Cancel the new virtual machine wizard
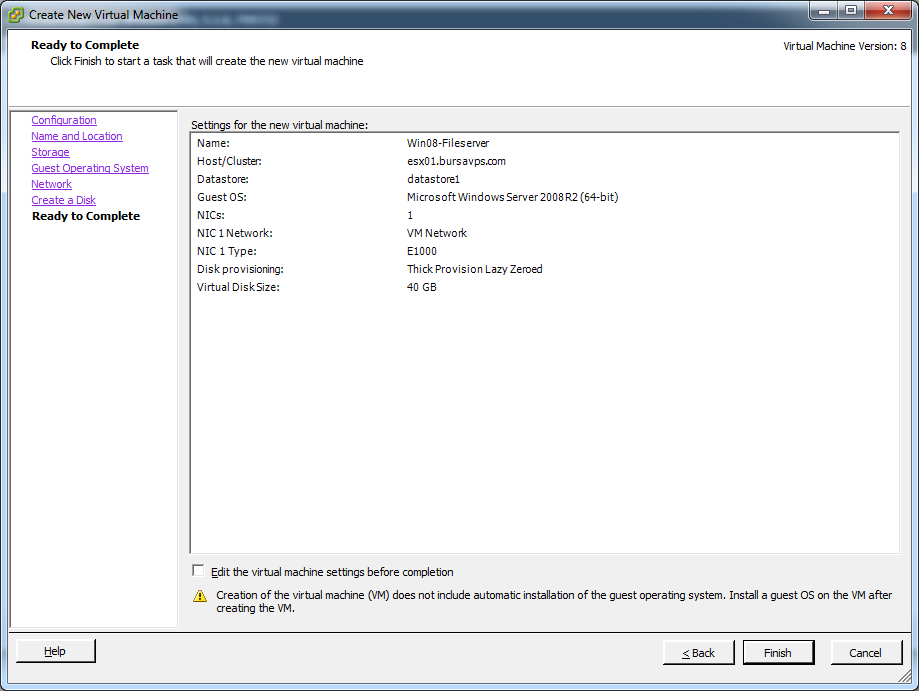Image resolution: width=919 pixels, height=691 pixels. point(865,653)
